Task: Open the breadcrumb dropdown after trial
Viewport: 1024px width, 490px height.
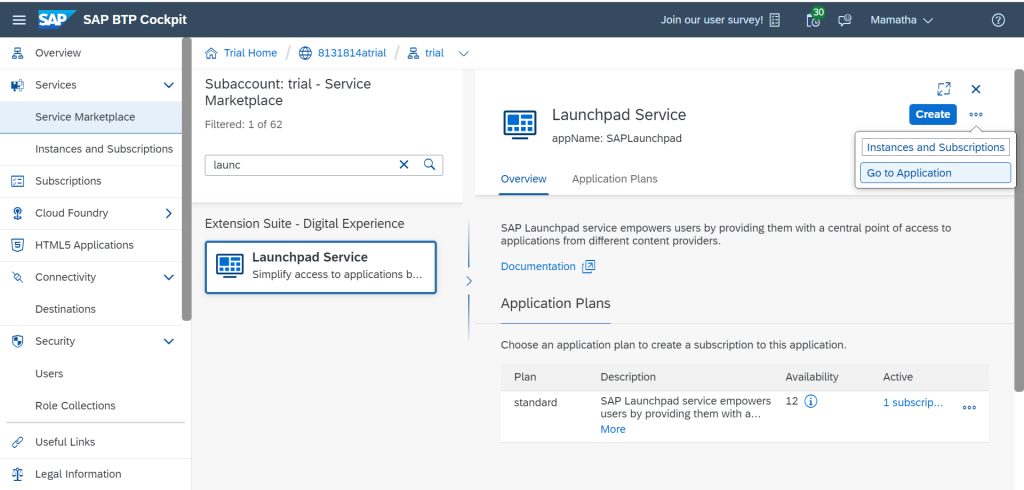Action: point(464,54)
